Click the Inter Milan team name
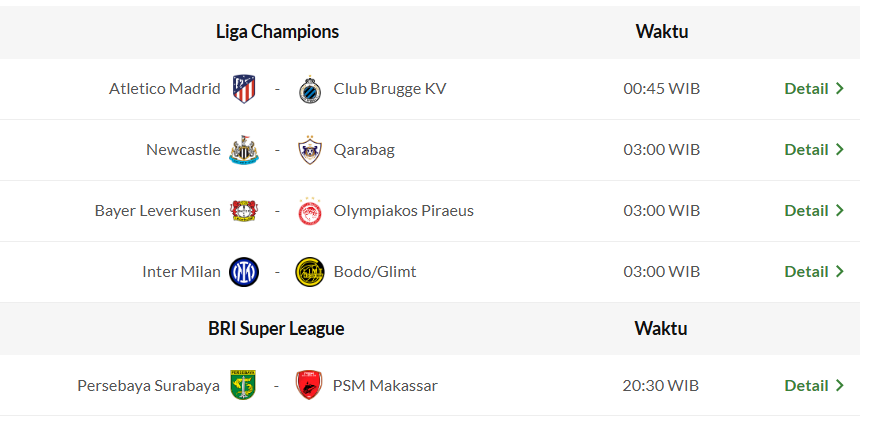872x421 pixels. tap(181, 272)
